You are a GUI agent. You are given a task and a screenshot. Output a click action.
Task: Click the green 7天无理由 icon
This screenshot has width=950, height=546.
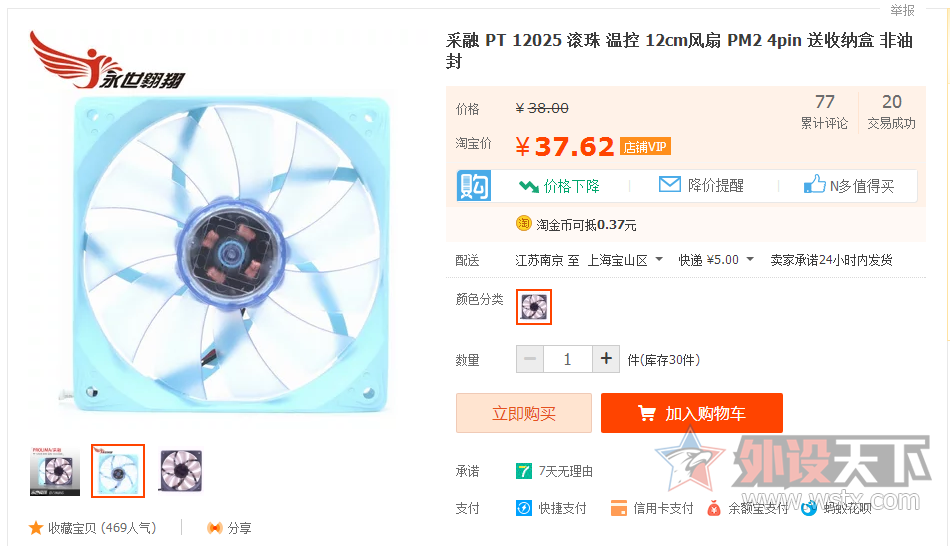tap(524, 471)
